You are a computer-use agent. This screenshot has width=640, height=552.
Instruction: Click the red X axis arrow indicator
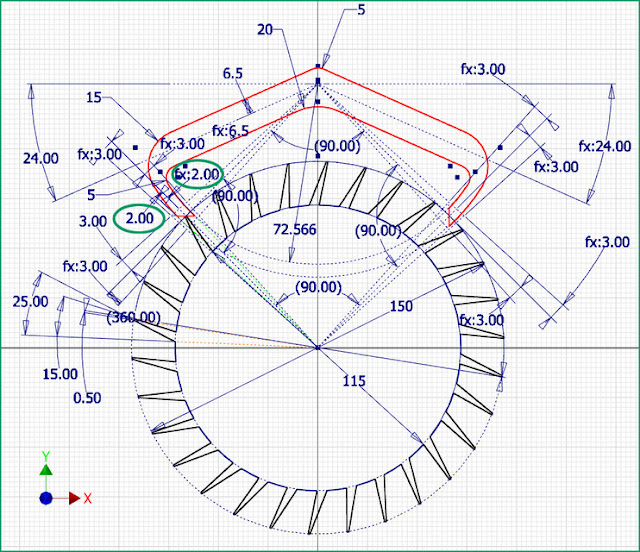click(74, 498)
